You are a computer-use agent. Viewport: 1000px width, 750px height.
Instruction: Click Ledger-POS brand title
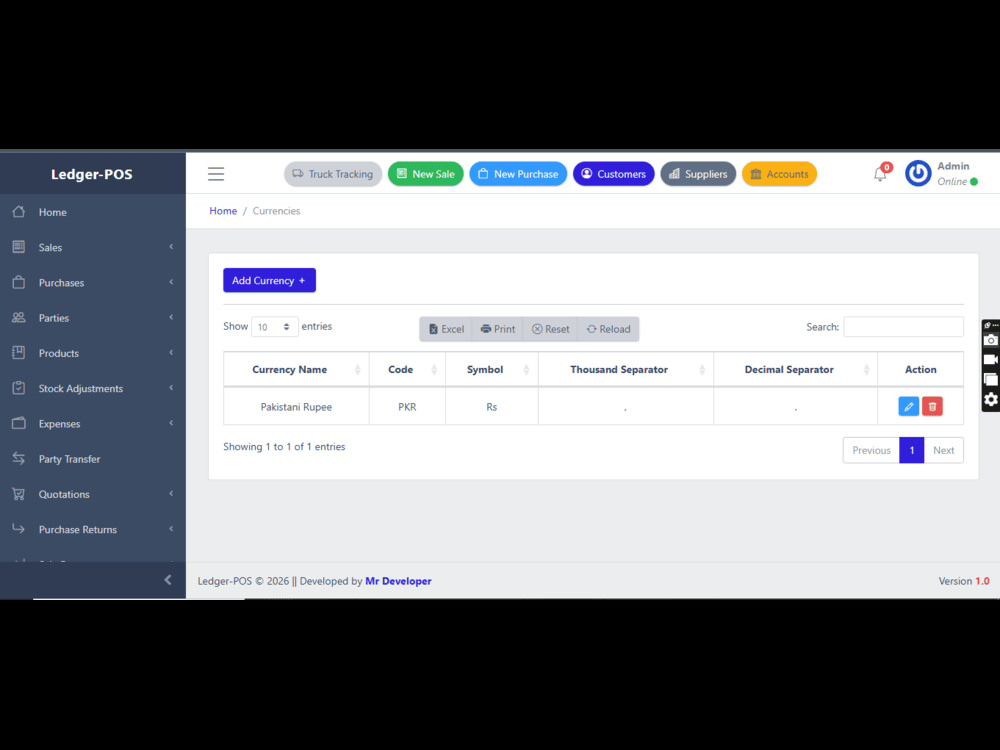92,174
